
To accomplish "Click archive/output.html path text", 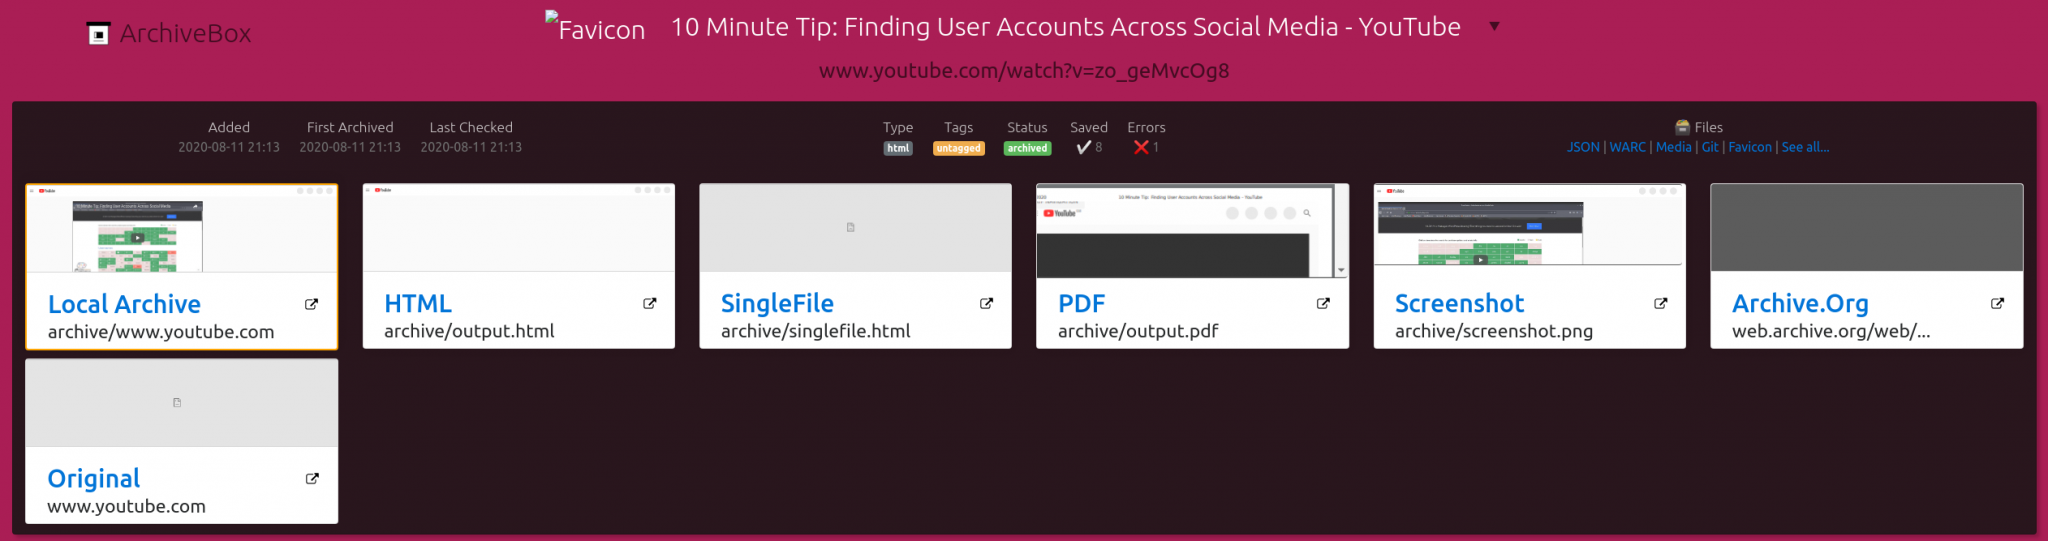I will click(x=469, y=331).
